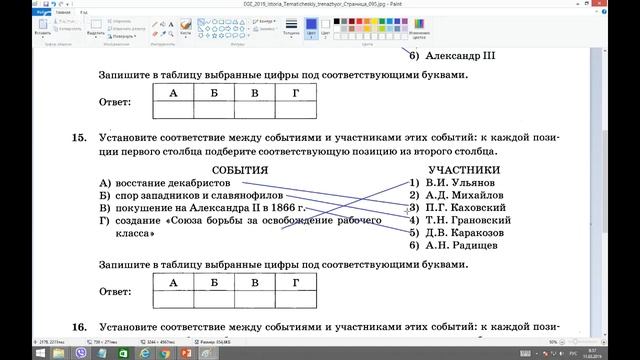
Task: Select the Цвет 2 background color box
Action: click(x=325, y=29)
